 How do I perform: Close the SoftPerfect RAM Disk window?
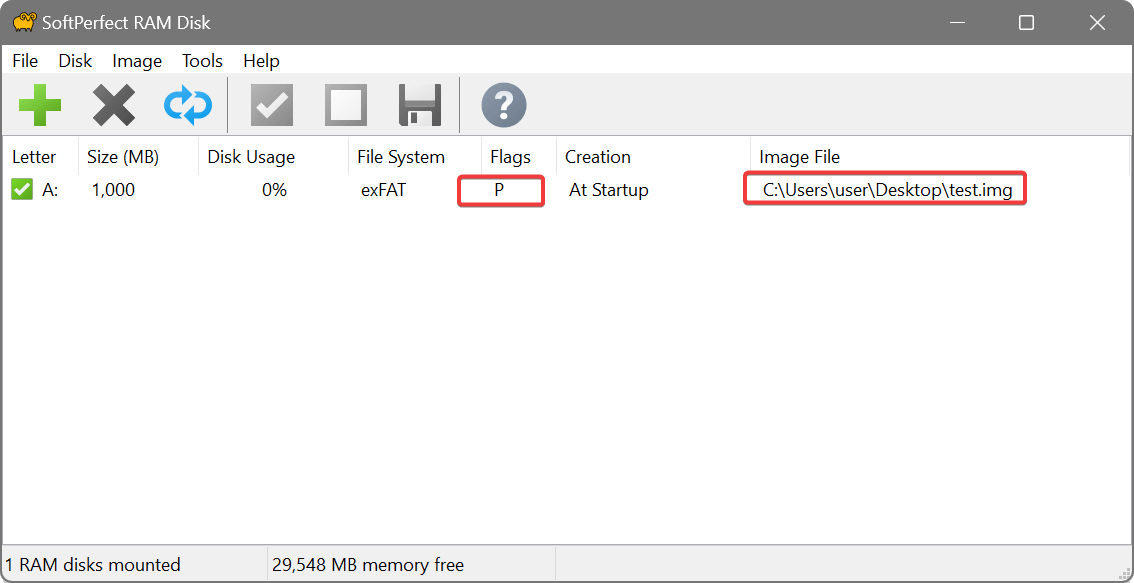1097,22
